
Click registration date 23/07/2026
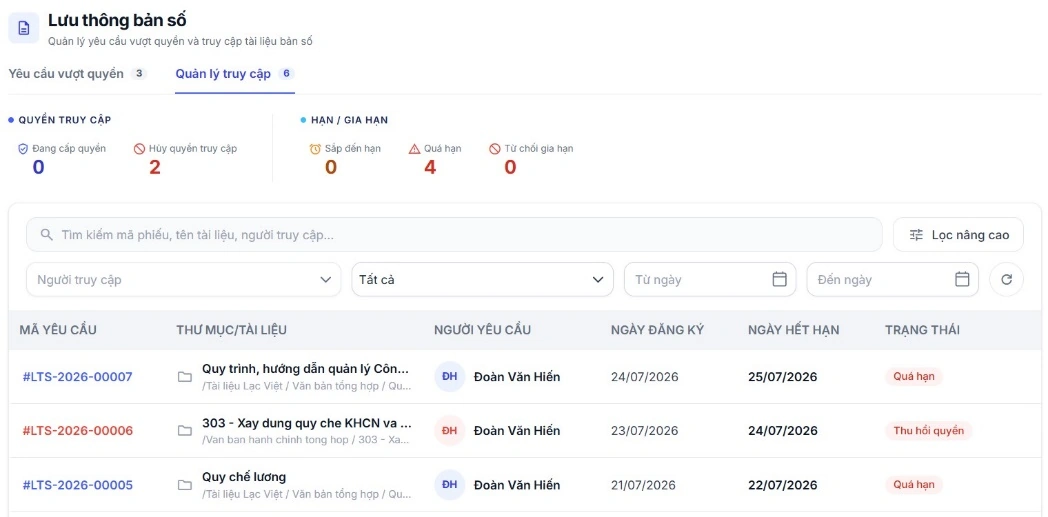[x=644, y=431]
